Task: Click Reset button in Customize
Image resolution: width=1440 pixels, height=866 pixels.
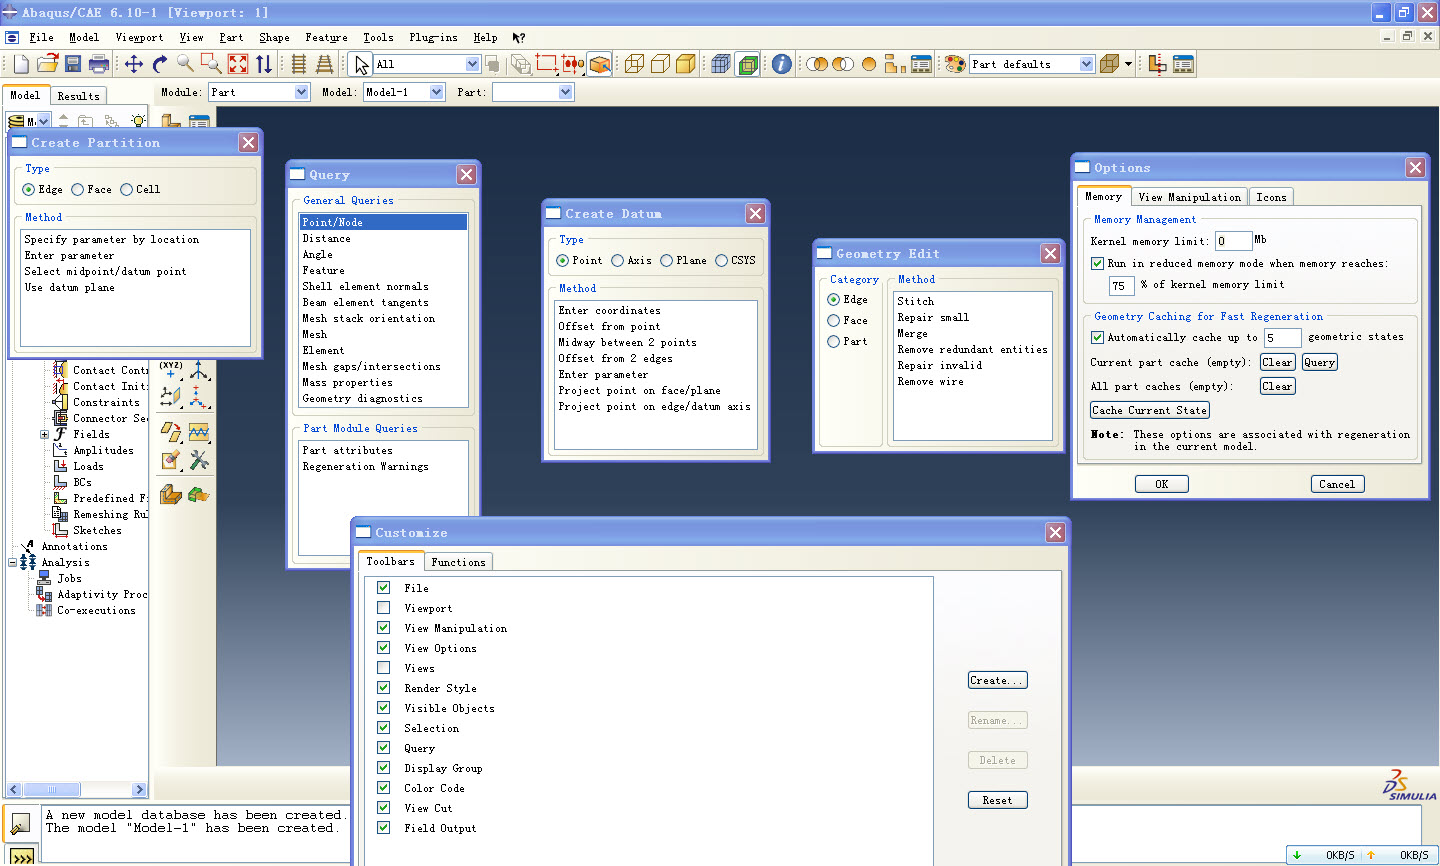Action: click(997, 800)
